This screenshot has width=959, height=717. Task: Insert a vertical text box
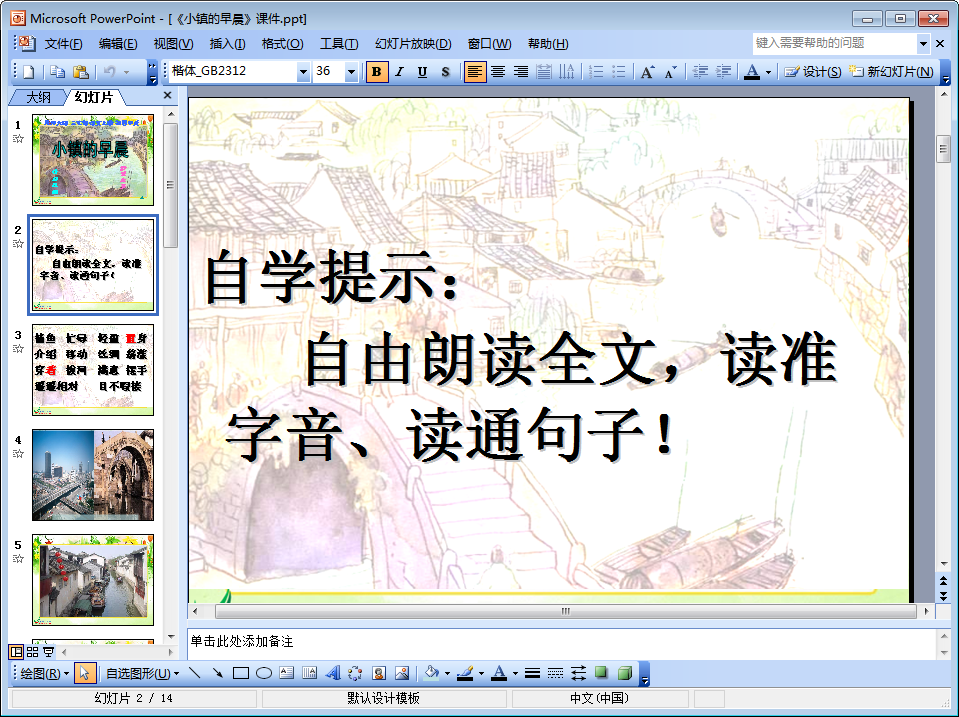pos(309,674)
